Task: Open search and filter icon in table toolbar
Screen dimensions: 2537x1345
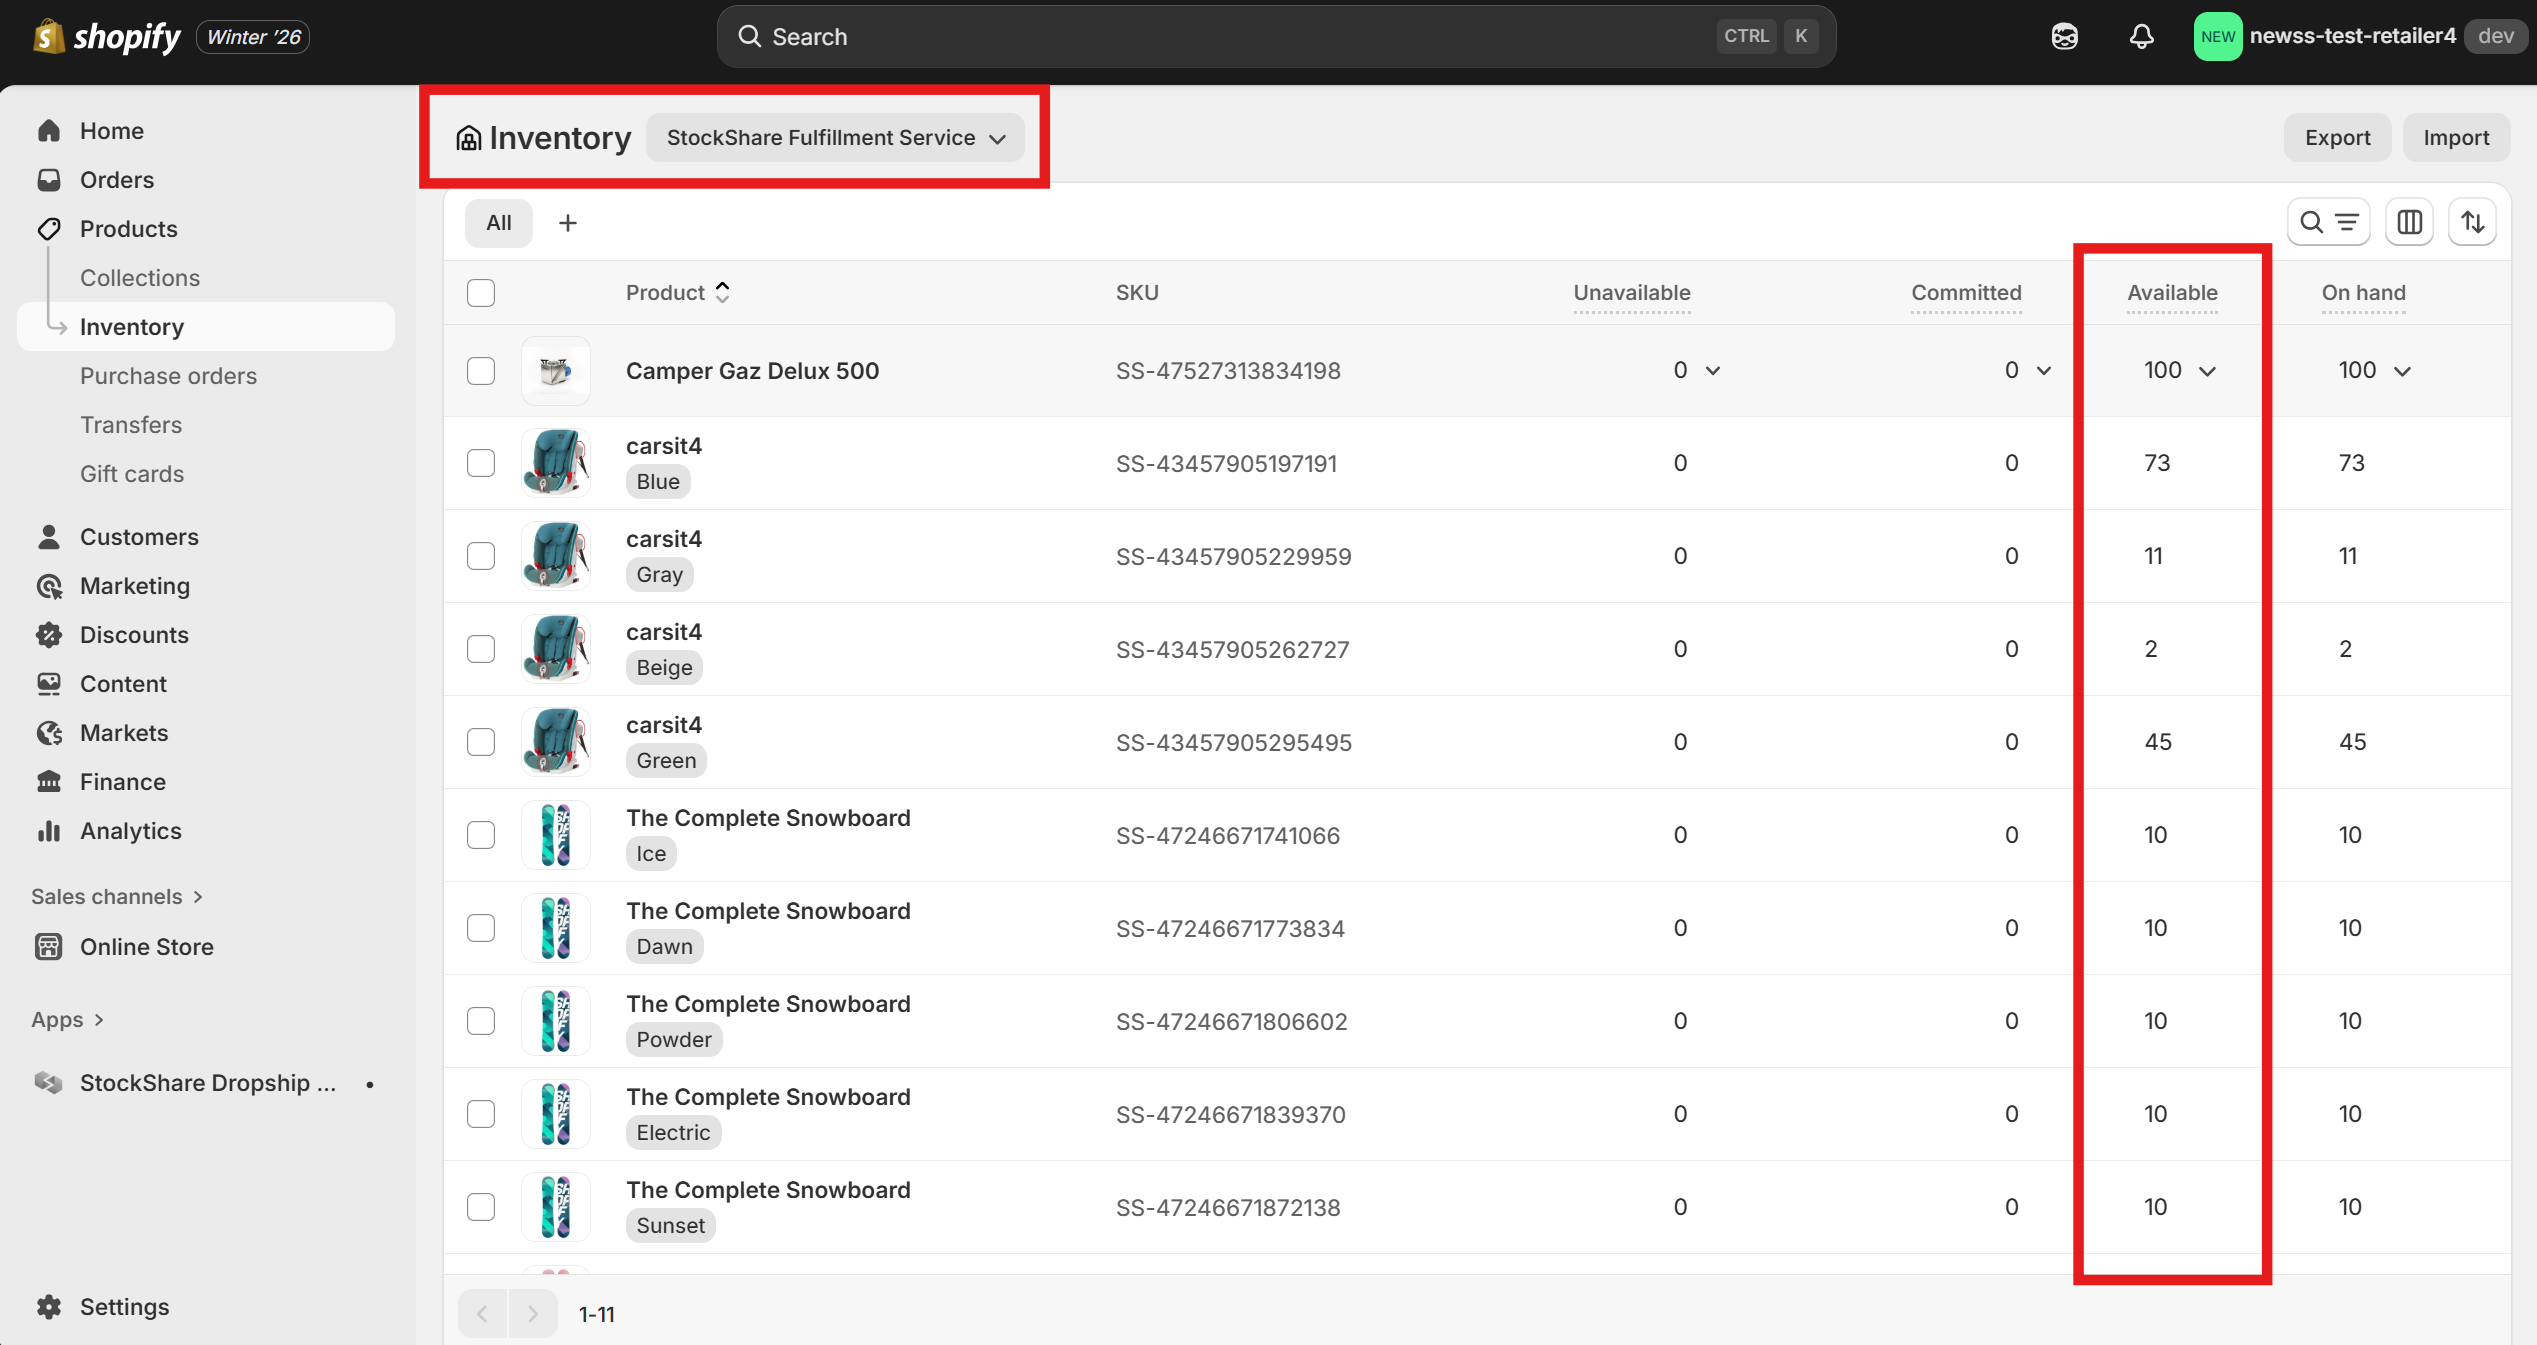Action: [x=2328, y=222]
